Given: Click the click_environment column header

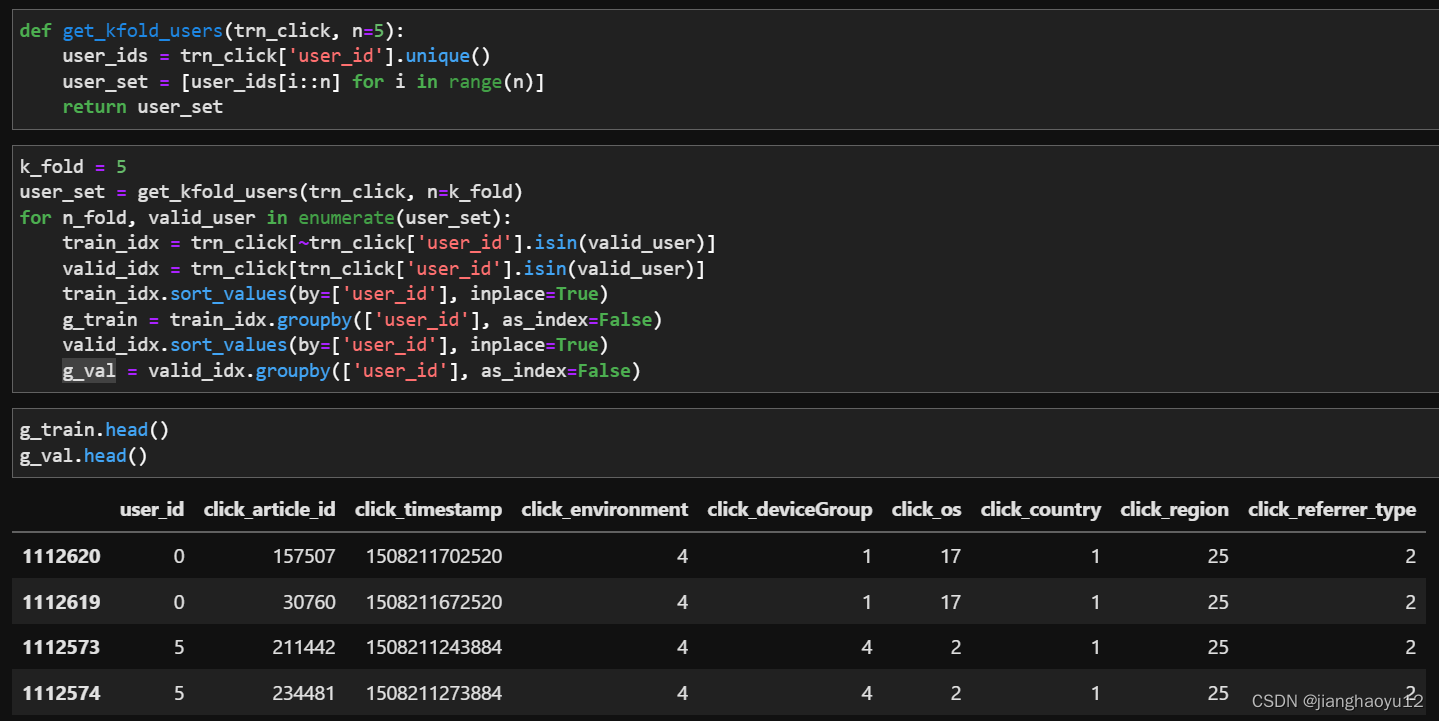Looking at the screenshot, I should coord(605,510).
